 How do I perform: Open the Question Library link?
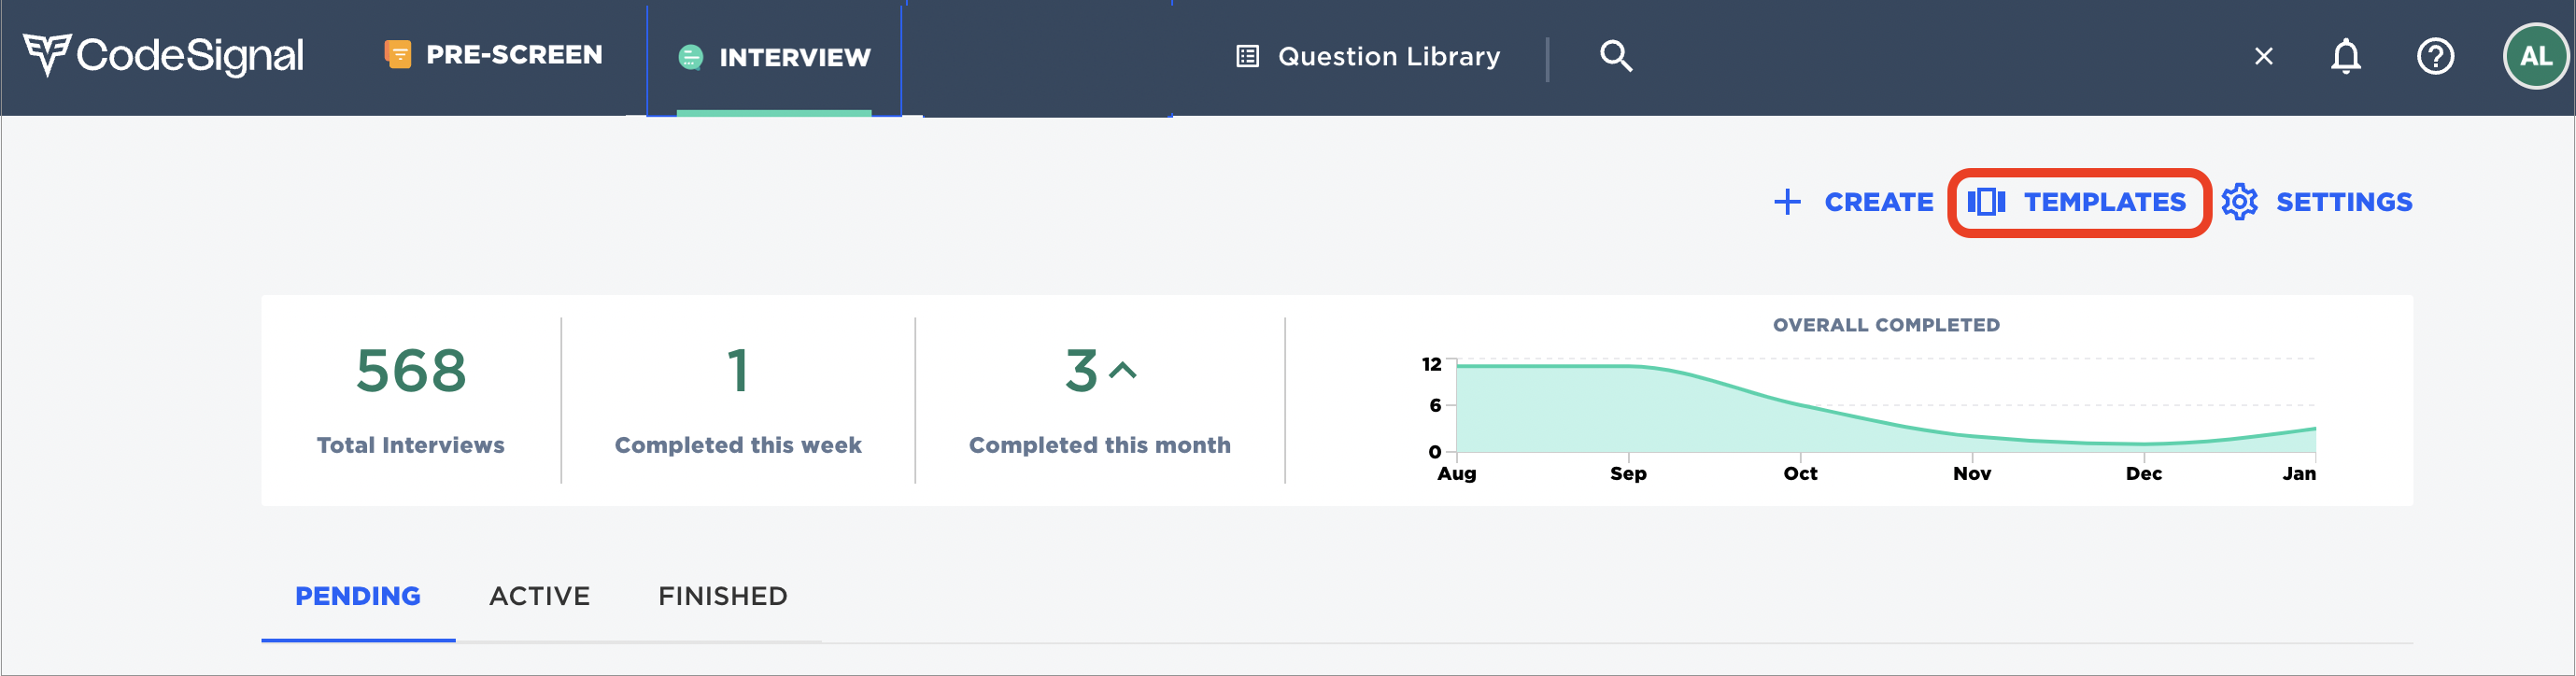[1388, 57]
